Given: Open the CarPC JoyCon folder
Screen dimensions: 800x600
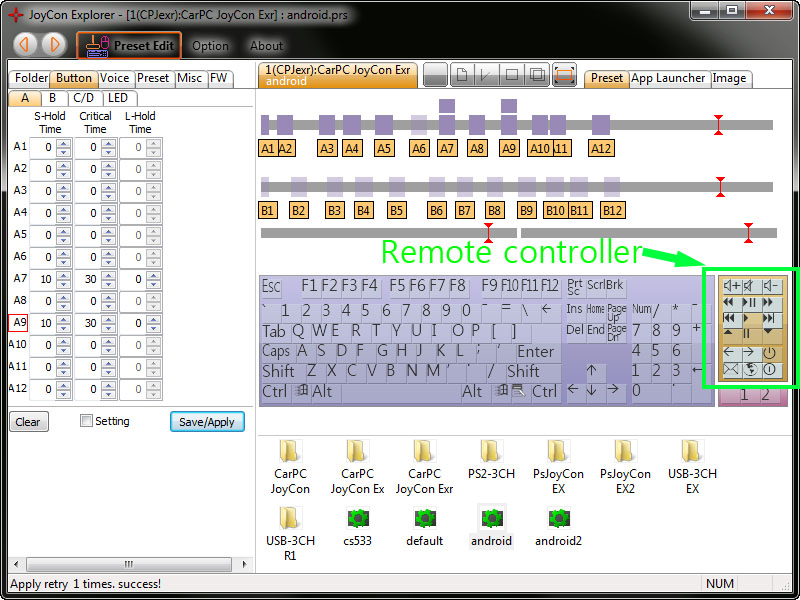Looking at the screenshot, I should point(290,467).
